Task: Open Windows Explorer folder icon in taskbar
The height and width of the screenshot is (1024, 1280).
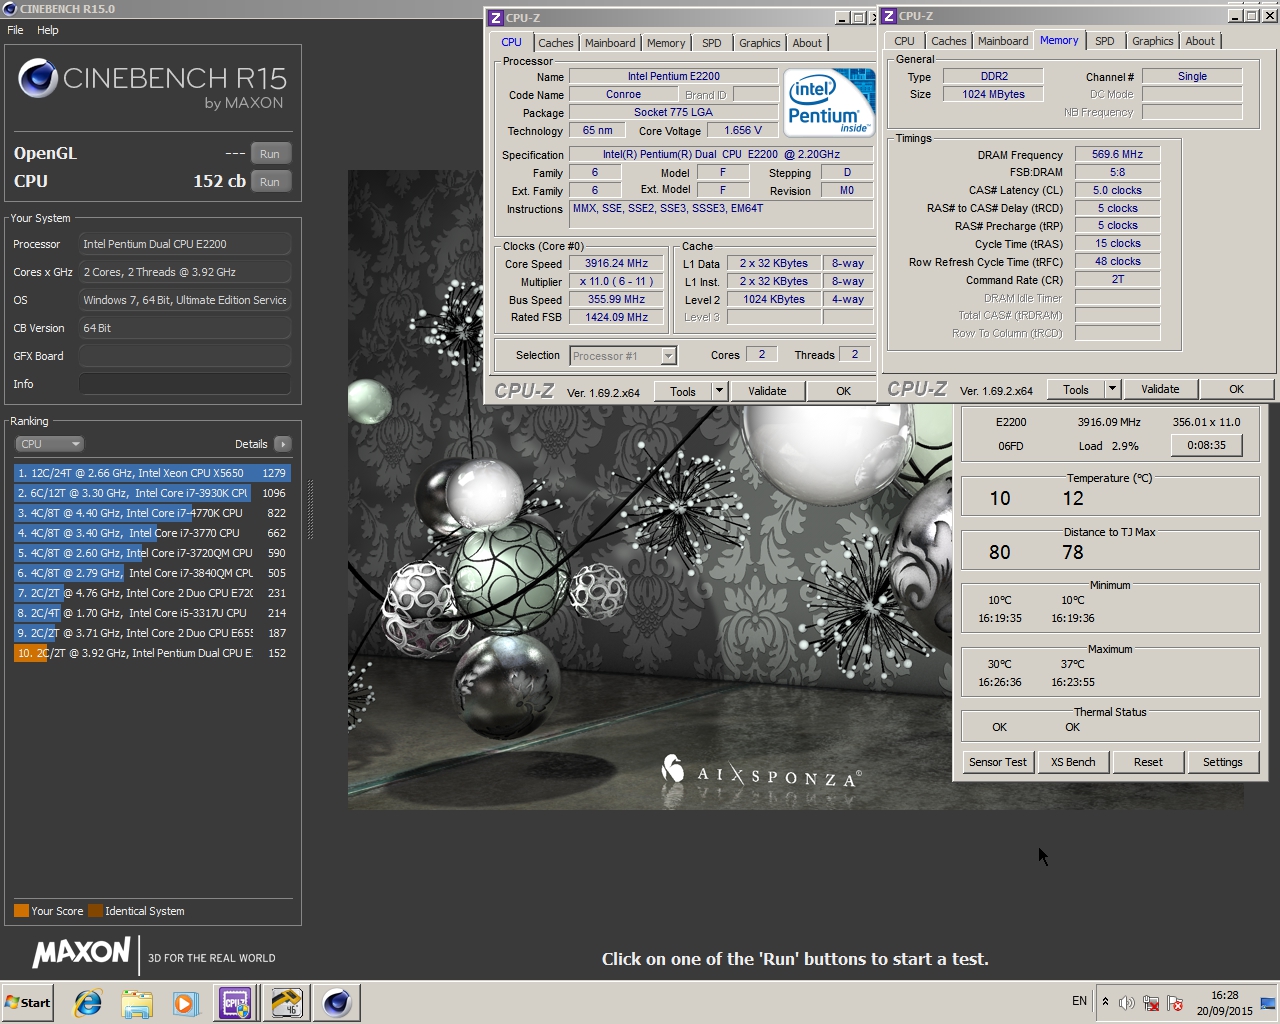Action: [137, 1002]
